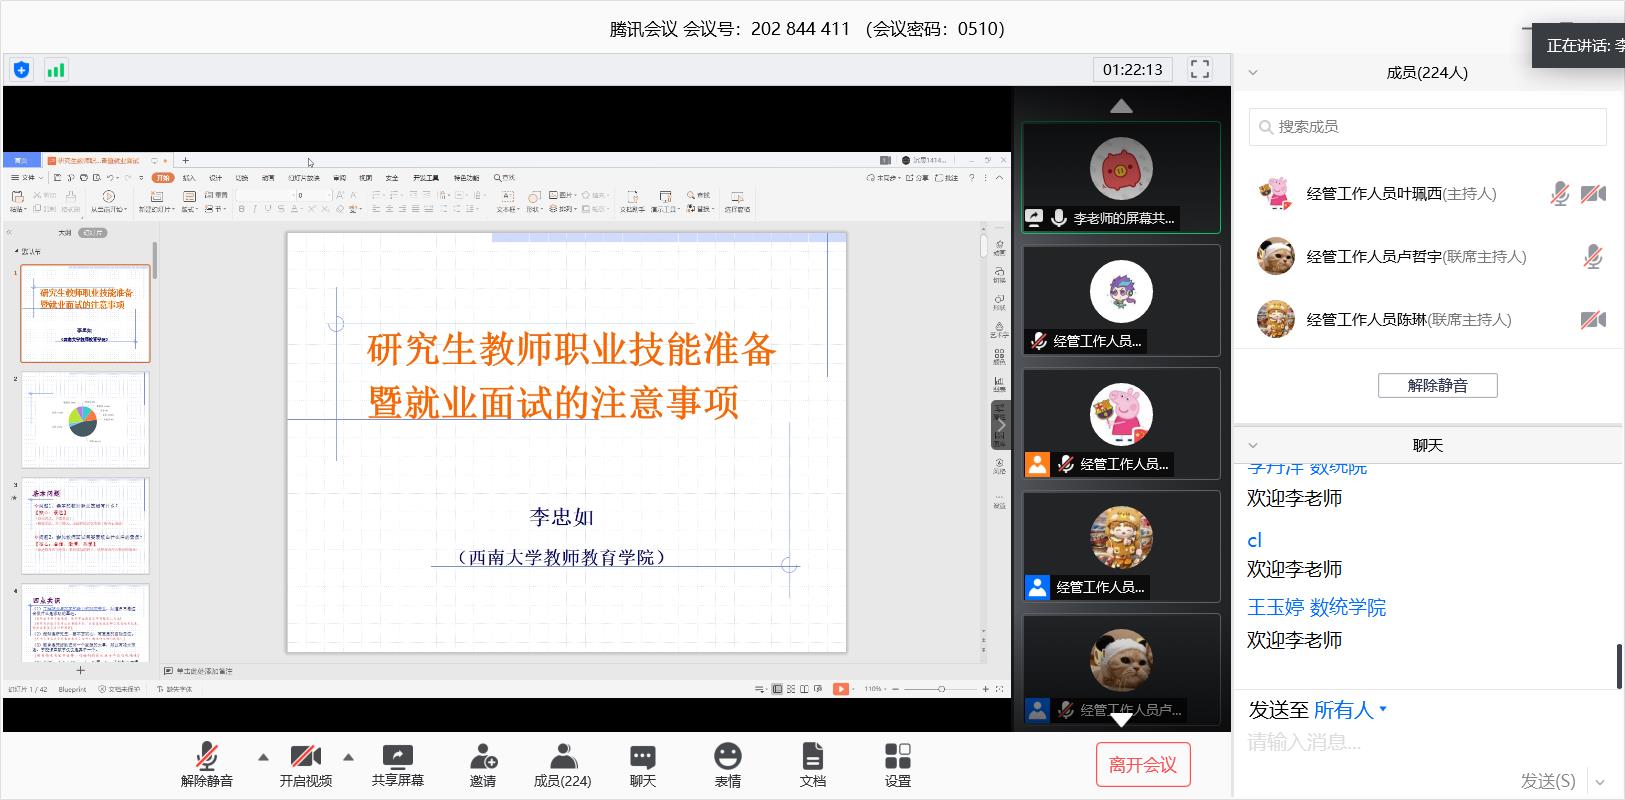Collapse the 成员 panel header
Viewport: 1625px width, 800px height.
coord(1253,72)
